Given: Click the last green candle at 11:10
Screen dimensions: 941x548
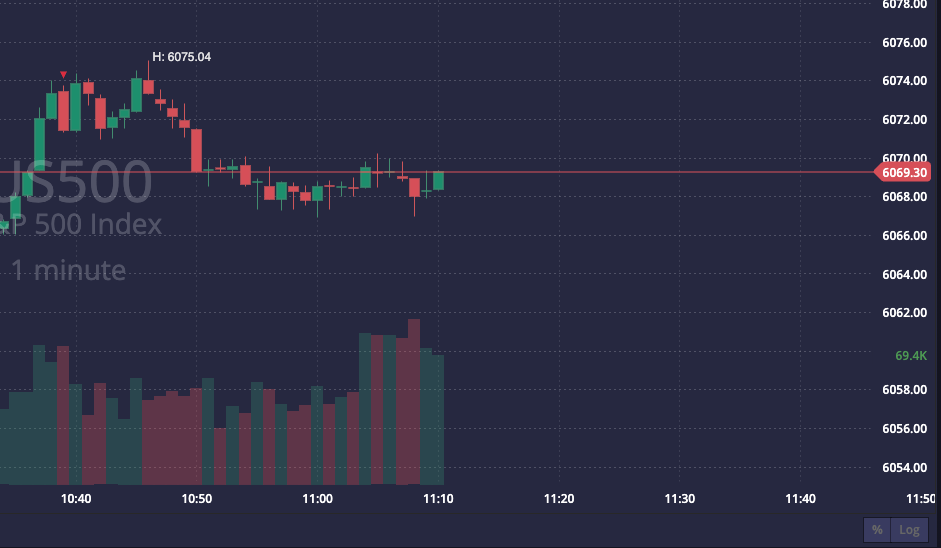Looking at the screenshot, I should pos(438,181).
